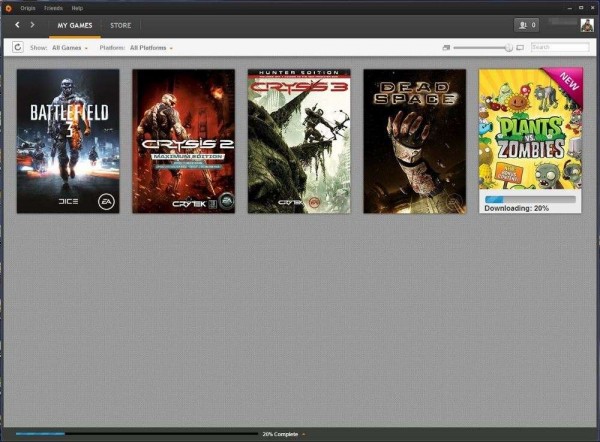Refresh the games library

tap(18, 47)
